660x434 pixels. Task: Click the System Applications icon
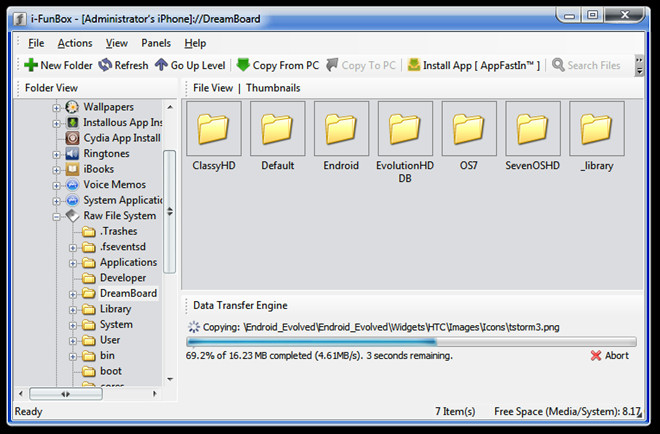point(72,200)
